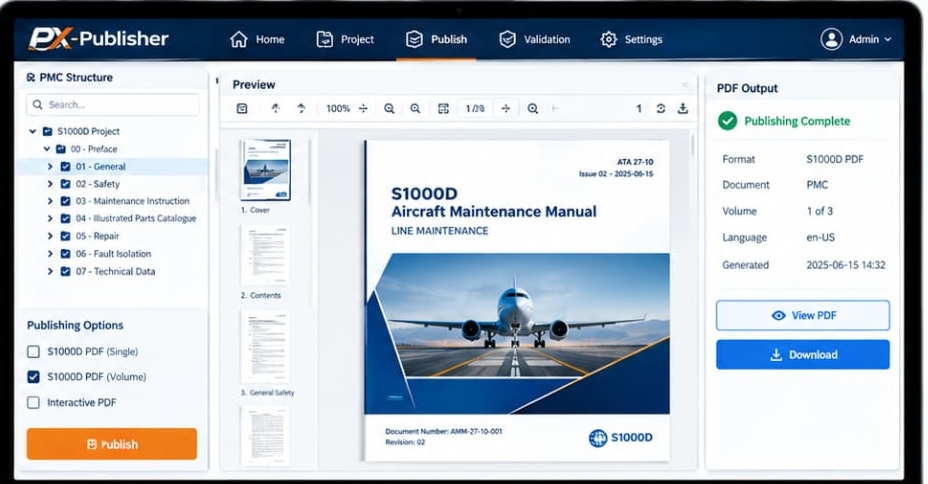The height and width of the screenshot is (484, 928).
Task: Click the '1 of 3' volume value
Action: (x=819, y=211)
